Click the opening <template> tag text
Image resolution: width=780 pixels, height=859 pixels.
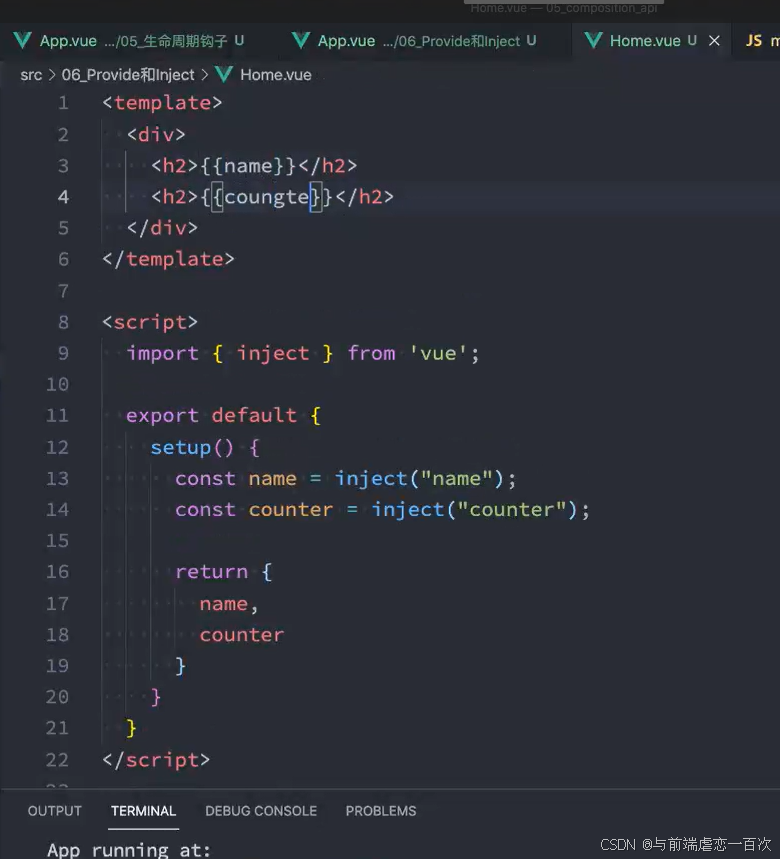(x=162, y=103)
